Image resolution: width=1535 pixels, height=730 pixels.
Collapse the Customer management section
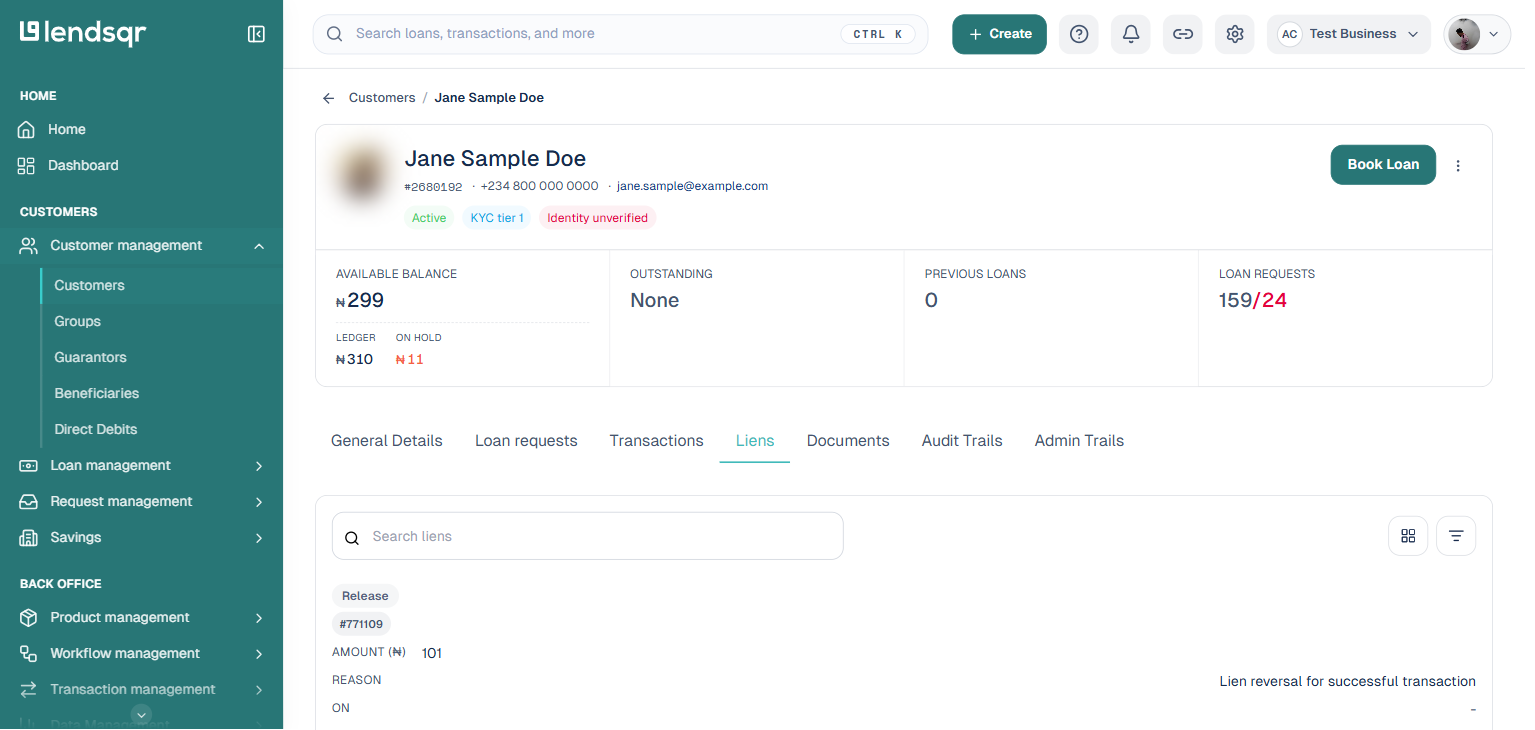tap(259, 246)
